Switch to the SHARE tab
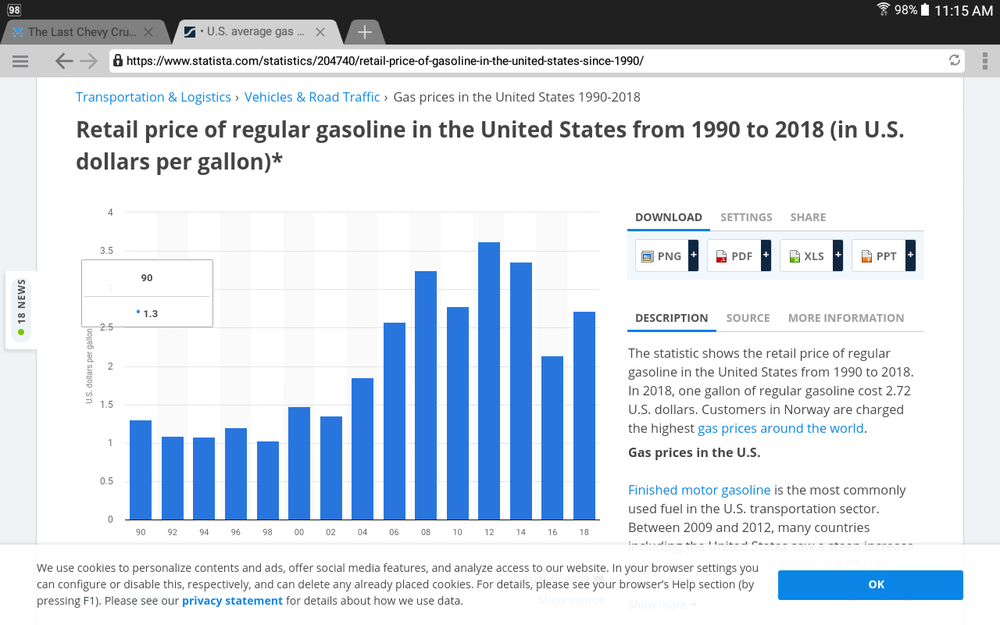 pos(808,217)
